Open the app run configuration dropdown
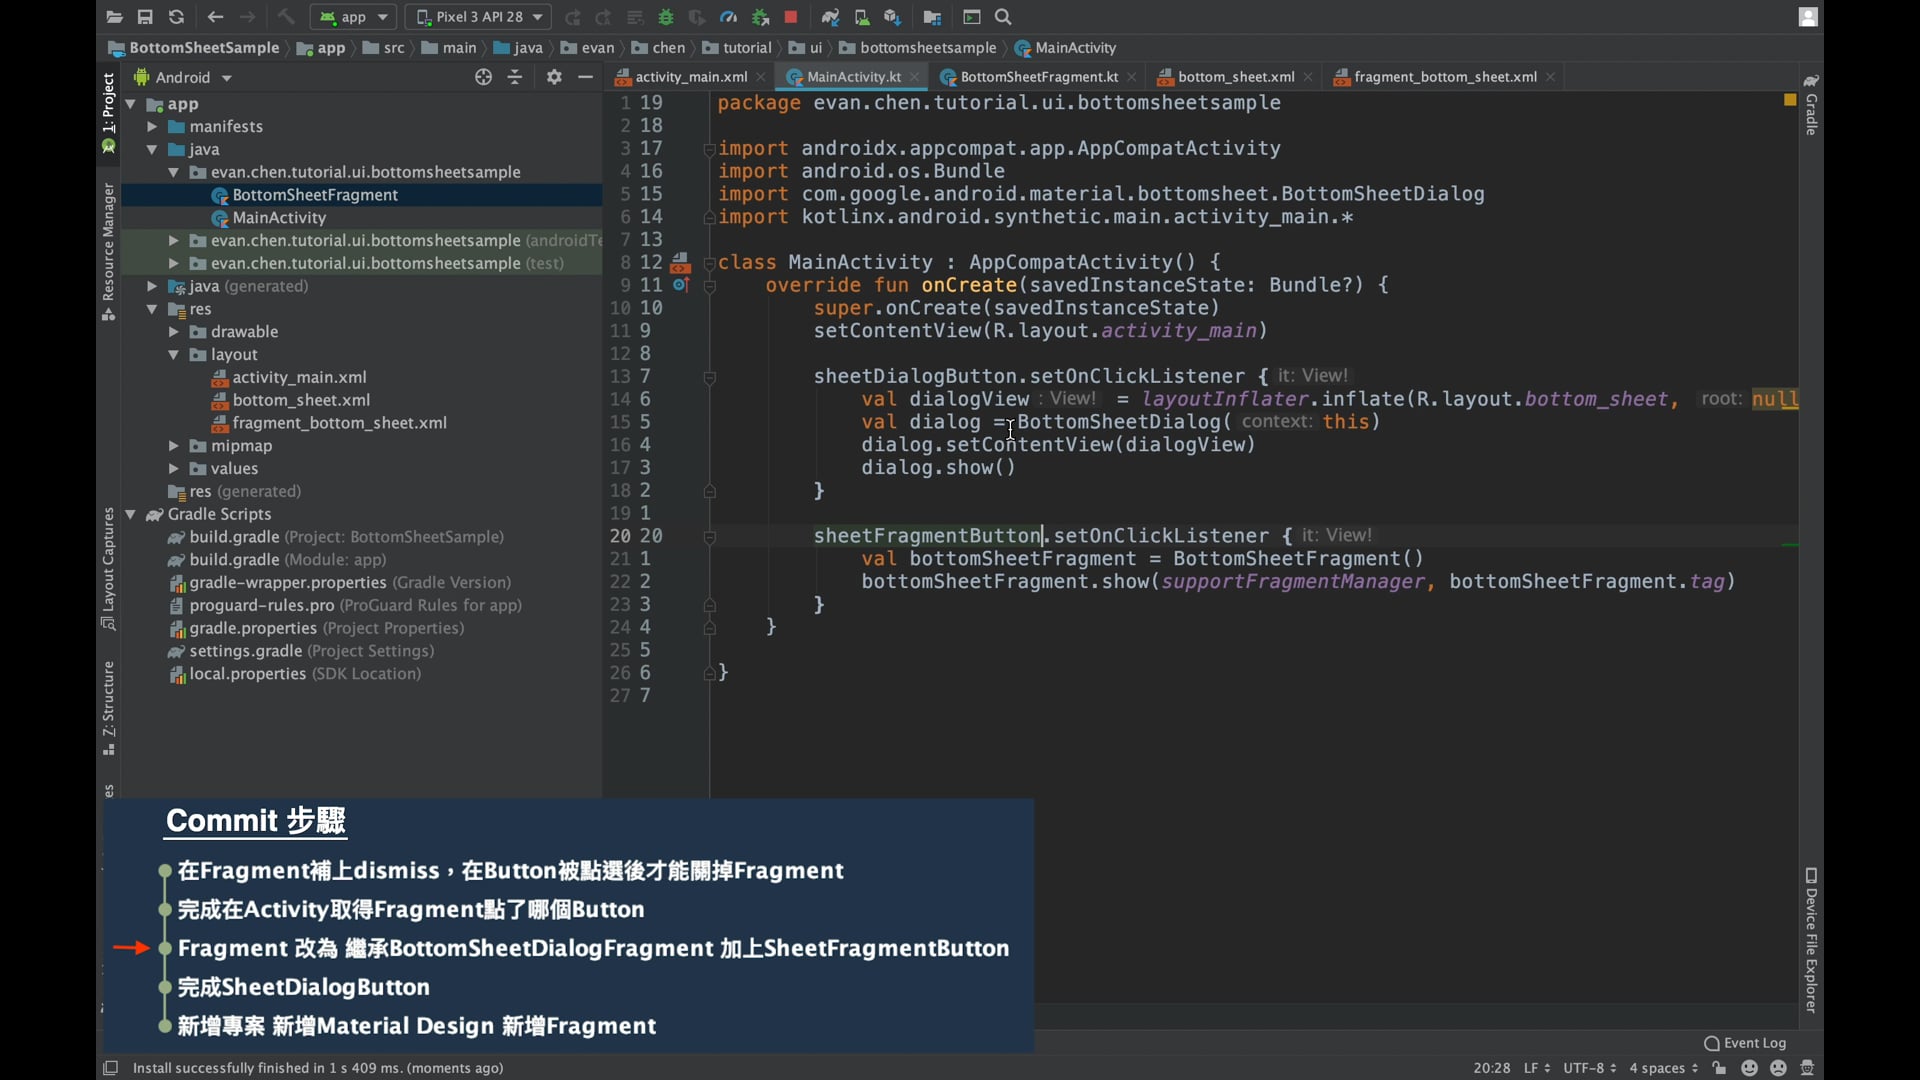The width and height of the screenshot is (1920, 1080). point(355,17)
